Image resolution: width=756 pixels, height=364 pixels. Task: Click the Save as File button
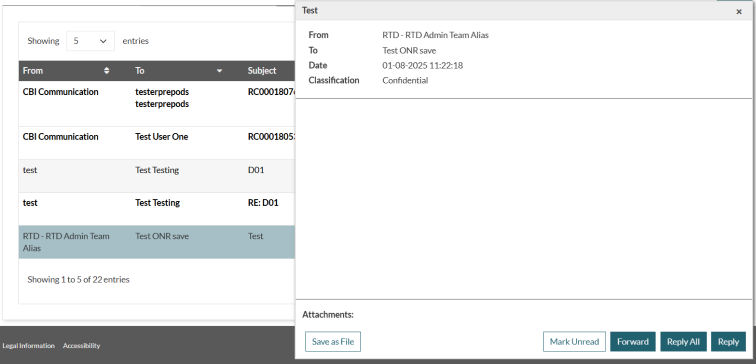(333, 342)
